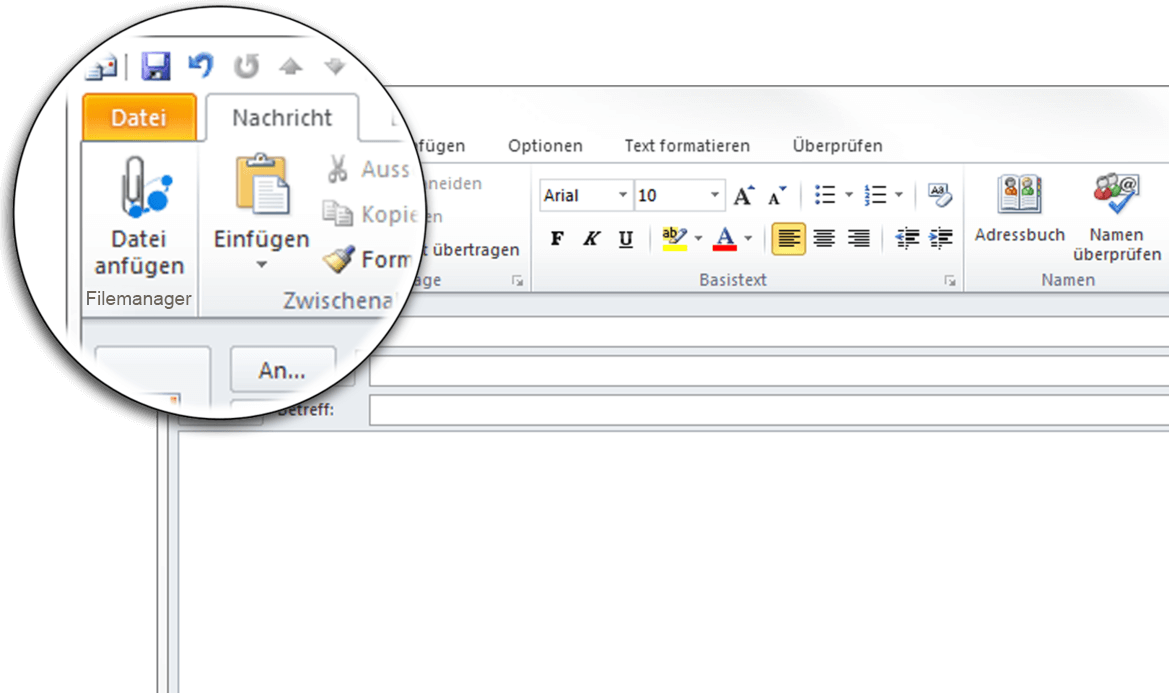Open font color dropdown arrow

pyautogui.click(x=749, y=238)
